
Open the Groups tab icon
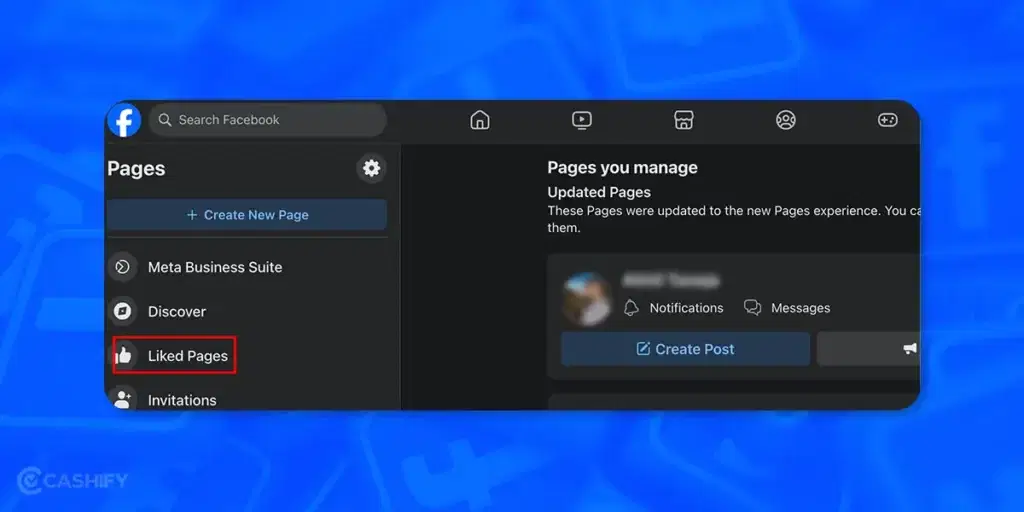(x=786, y=120)
